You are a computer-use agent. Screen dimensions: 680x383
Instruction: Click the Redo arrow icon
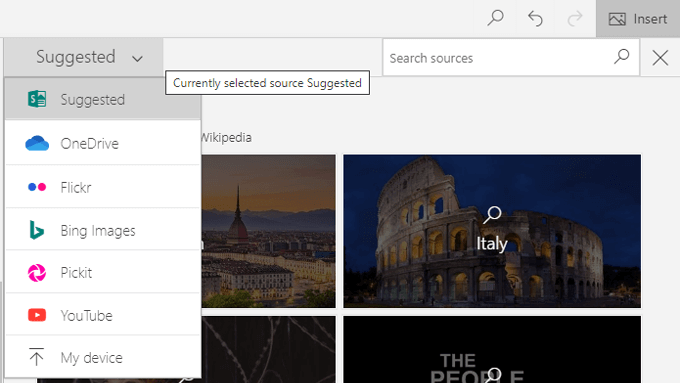[x=575, y=19]
